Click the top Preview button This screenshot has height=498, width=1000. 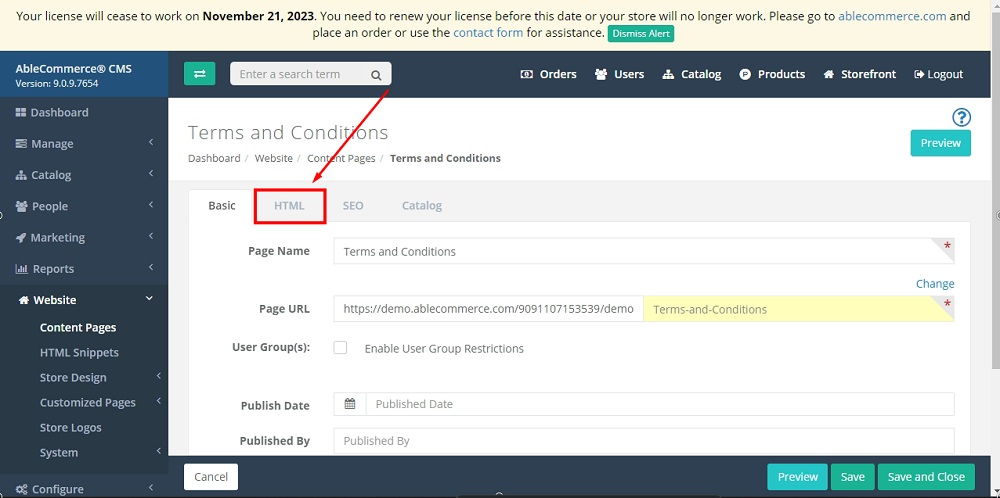click(x=940, y=143)
